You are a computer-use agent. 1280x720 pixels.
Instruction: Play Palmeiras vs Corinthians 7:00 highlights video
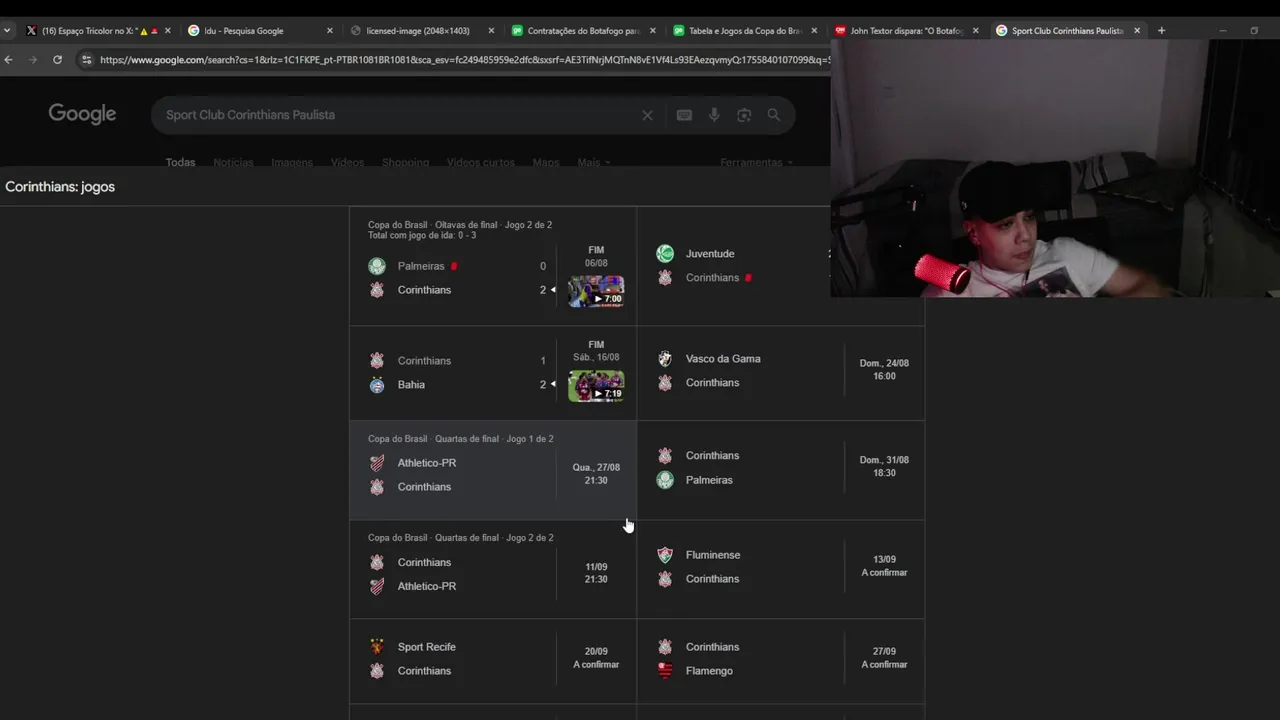tap(596, 291)
